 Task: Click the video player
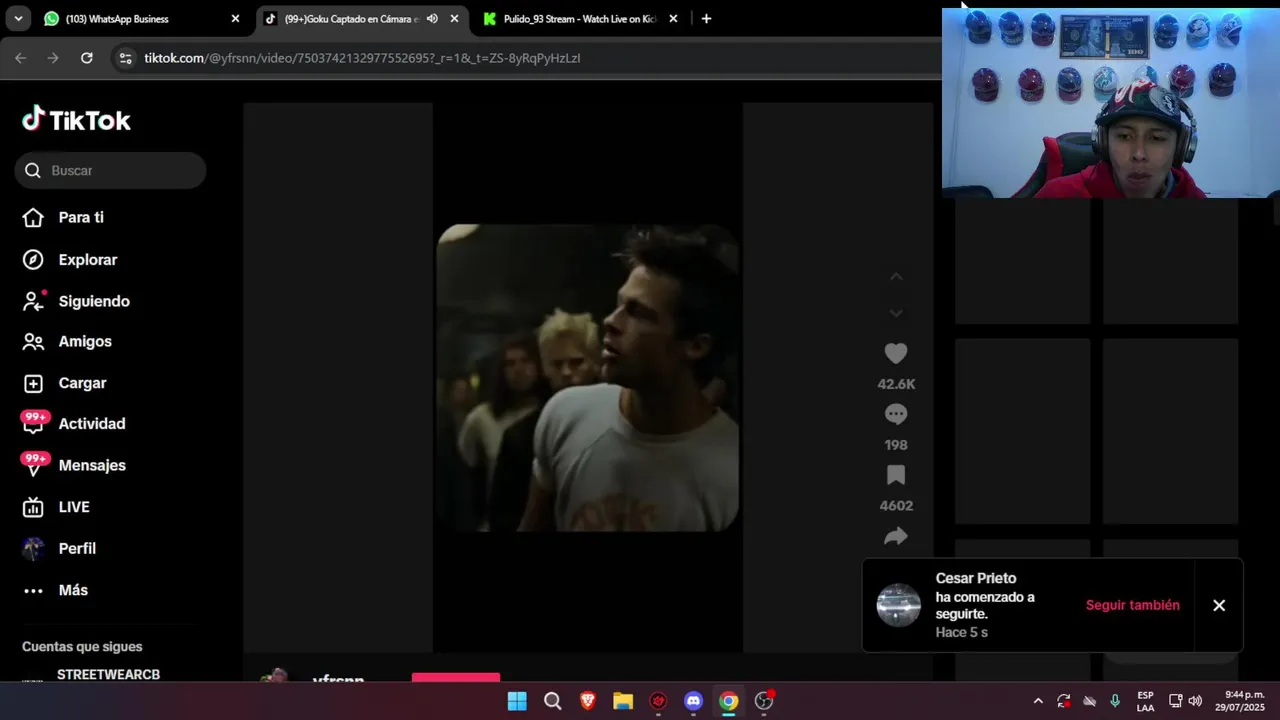588,378
